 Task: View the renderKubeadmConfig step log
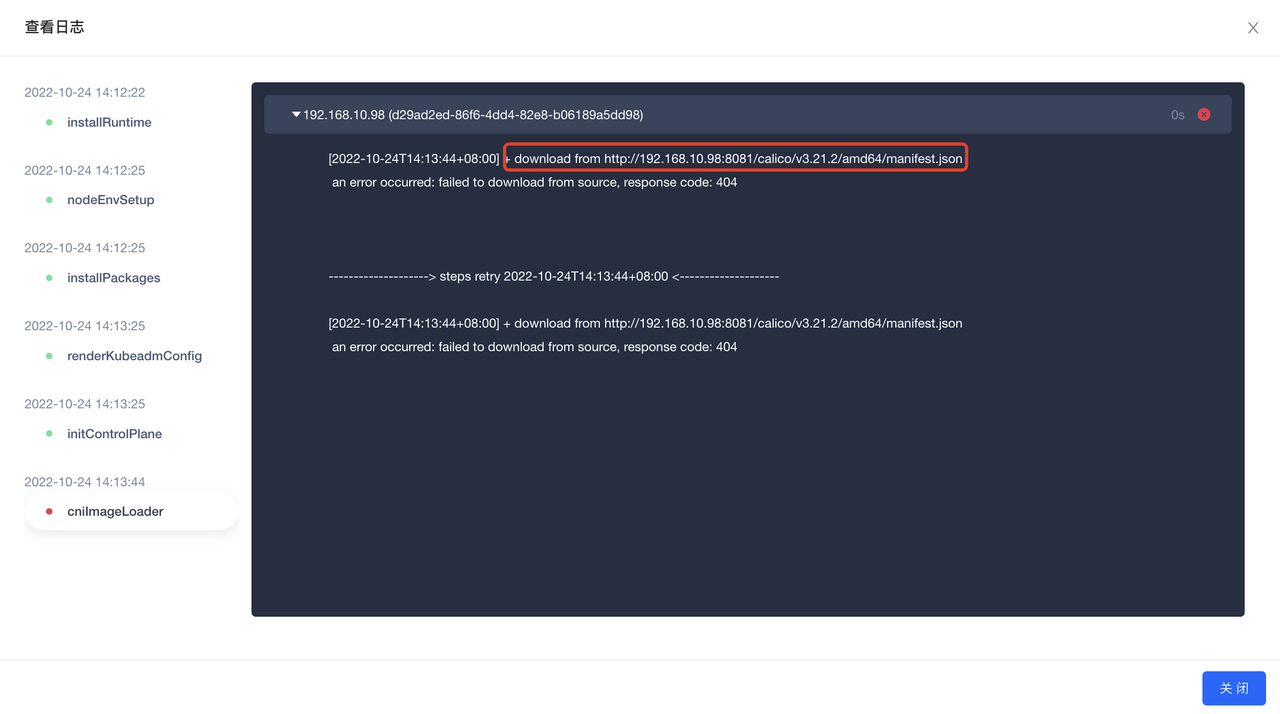134,356
